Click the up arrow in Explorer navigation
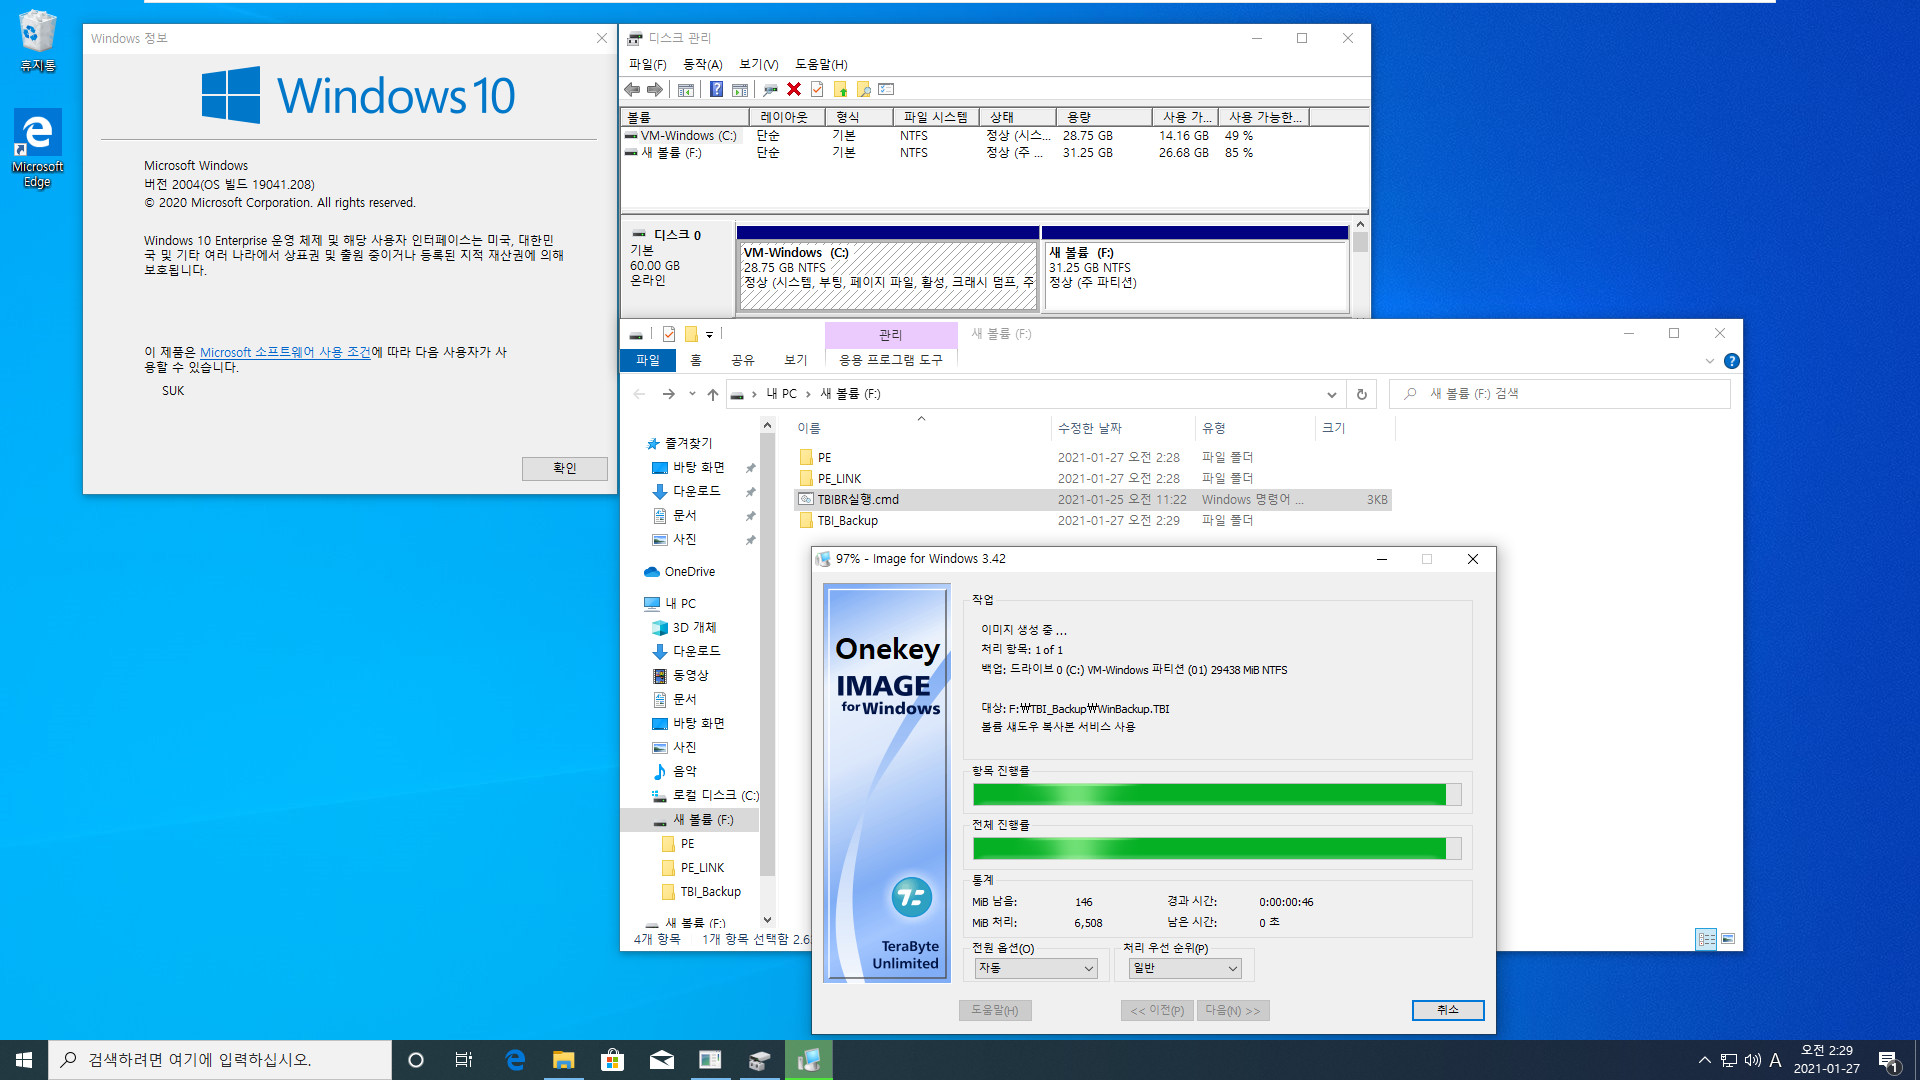 (713, 394)
